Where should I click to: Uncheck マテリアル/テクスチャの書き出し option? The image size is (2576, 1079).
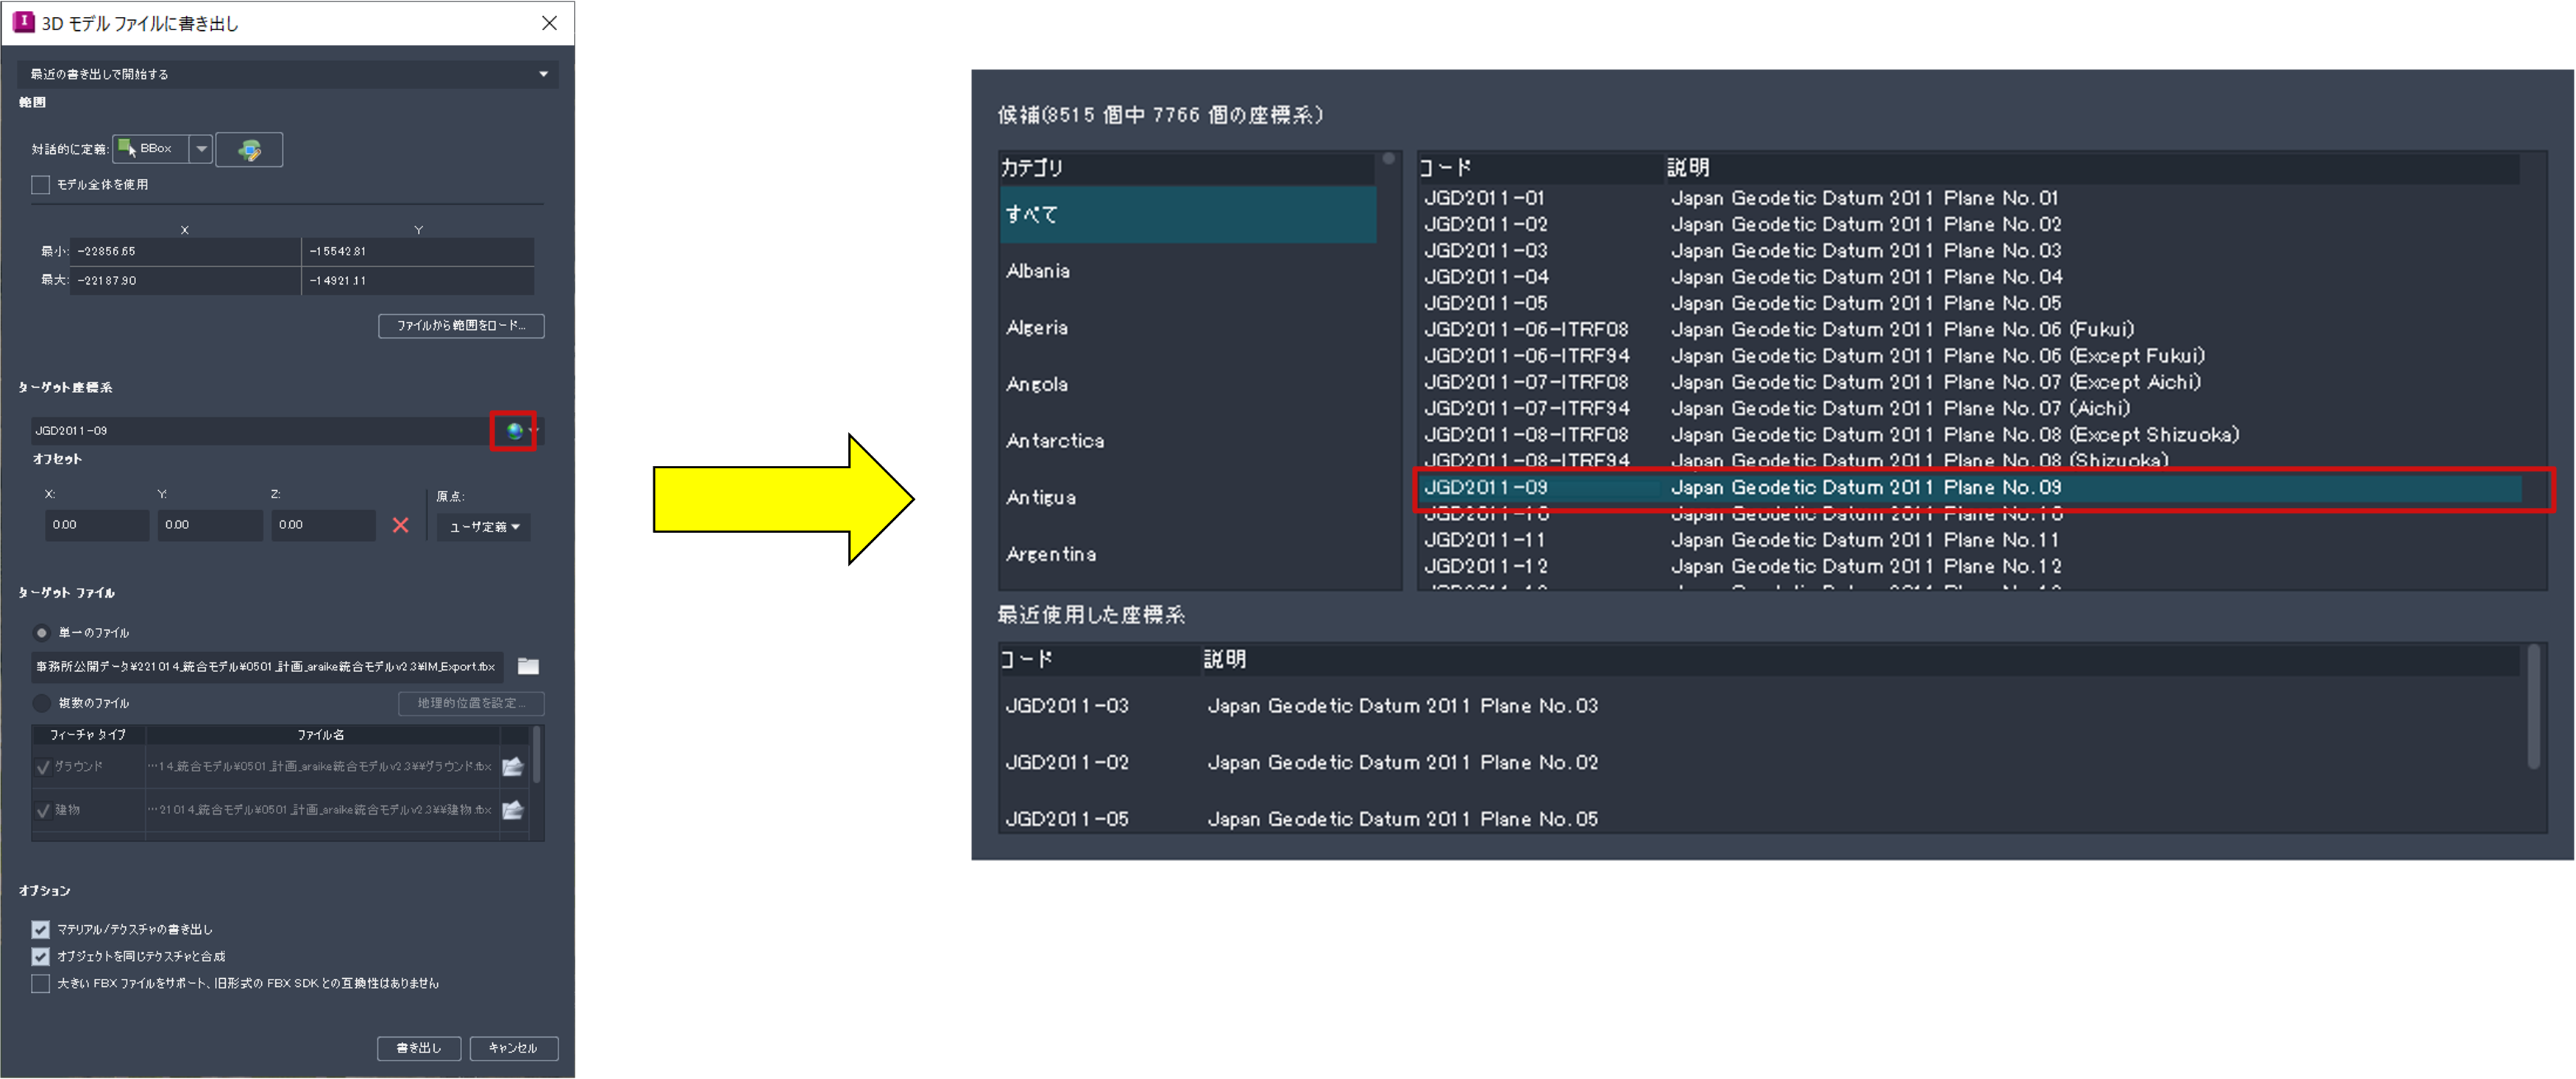click(x=41, y=929)
